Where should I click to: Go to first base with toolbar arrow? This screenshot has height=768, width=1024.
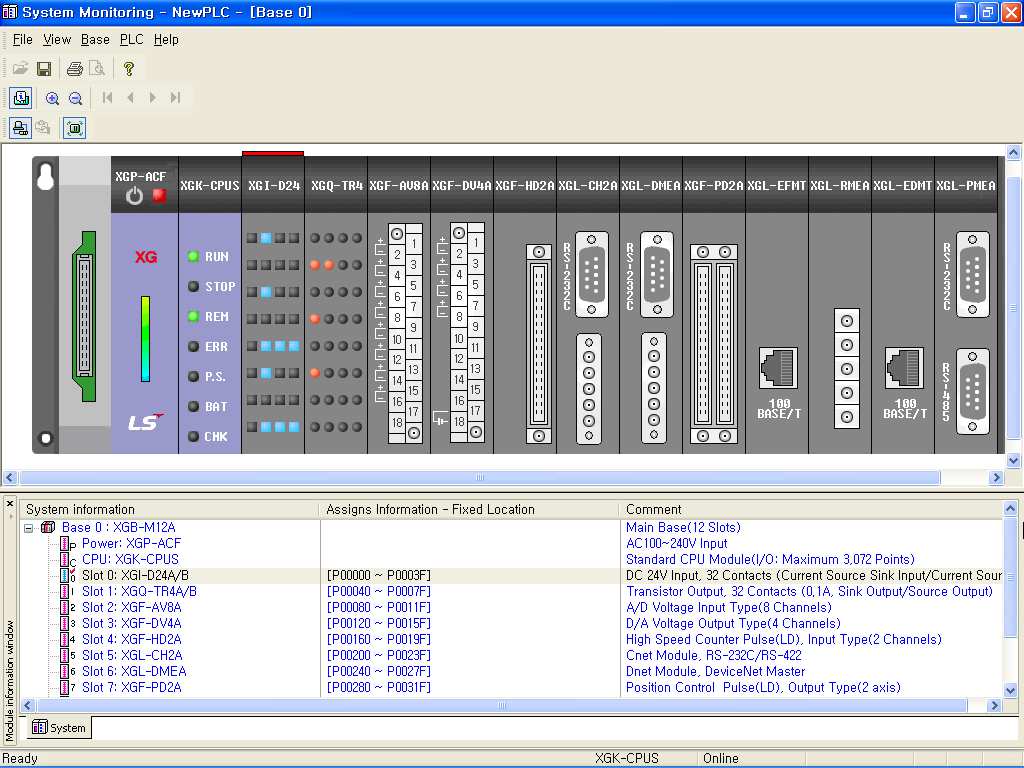[107, 98]
